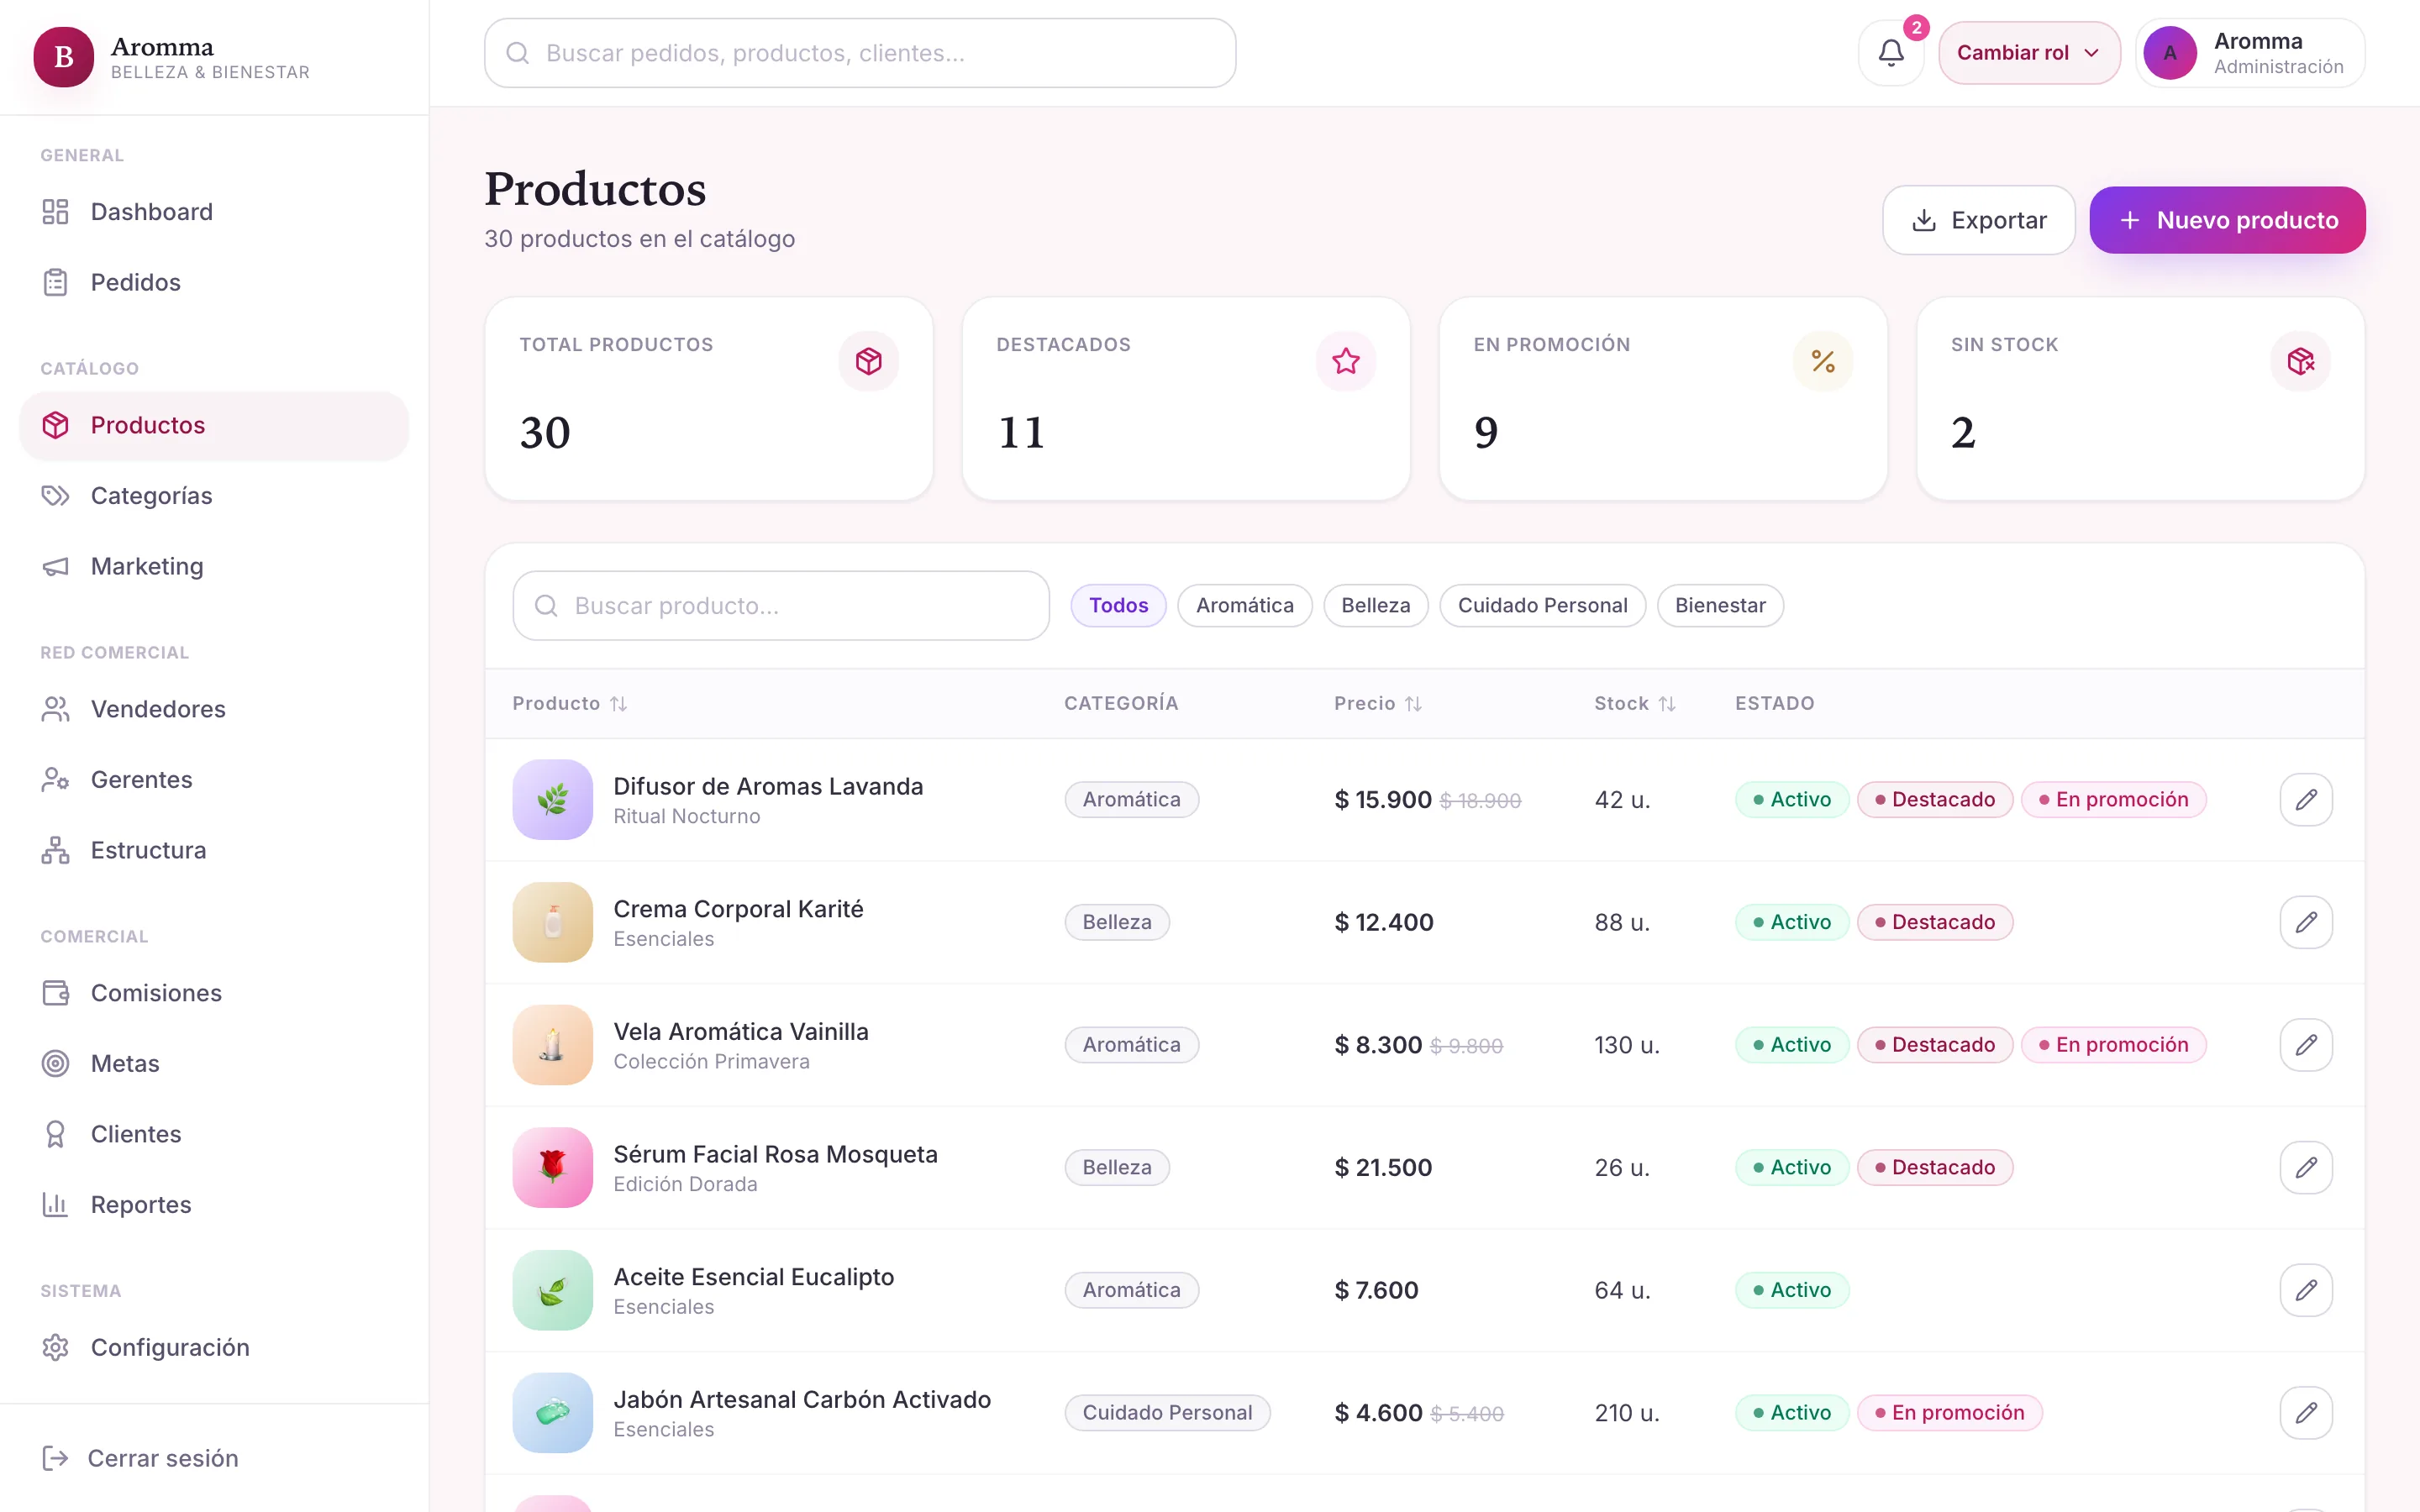Click the Clientes ribbon icon
Screen dimensions: 2420x1512
coord(56,1134)
